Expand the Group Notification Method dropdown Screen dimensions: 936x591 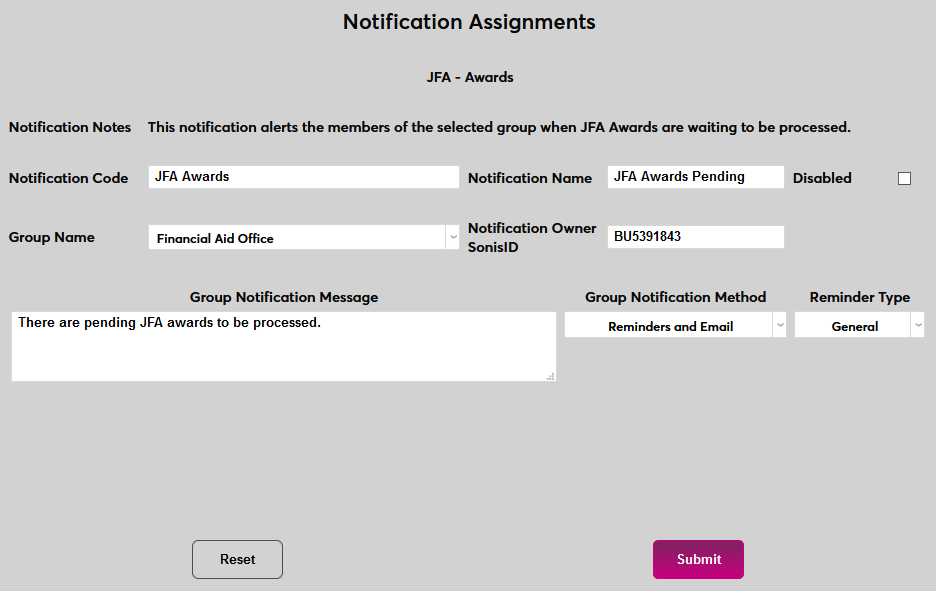tap(675, 326)
